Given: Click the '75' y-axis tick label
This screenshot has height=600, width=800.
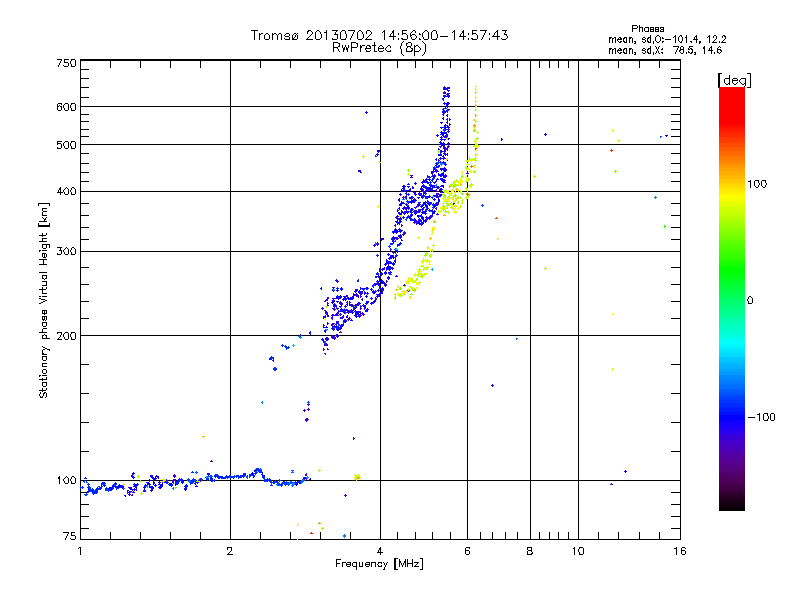Looking at the screenshot, I should pos(70,536).
